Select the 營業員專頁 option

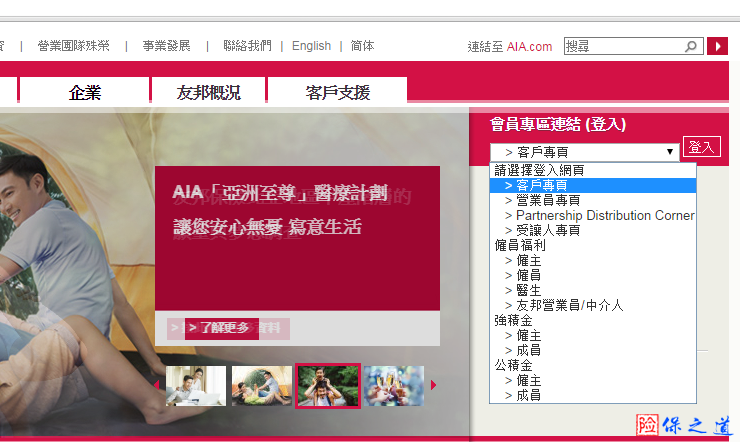click(x=593, y=200)
